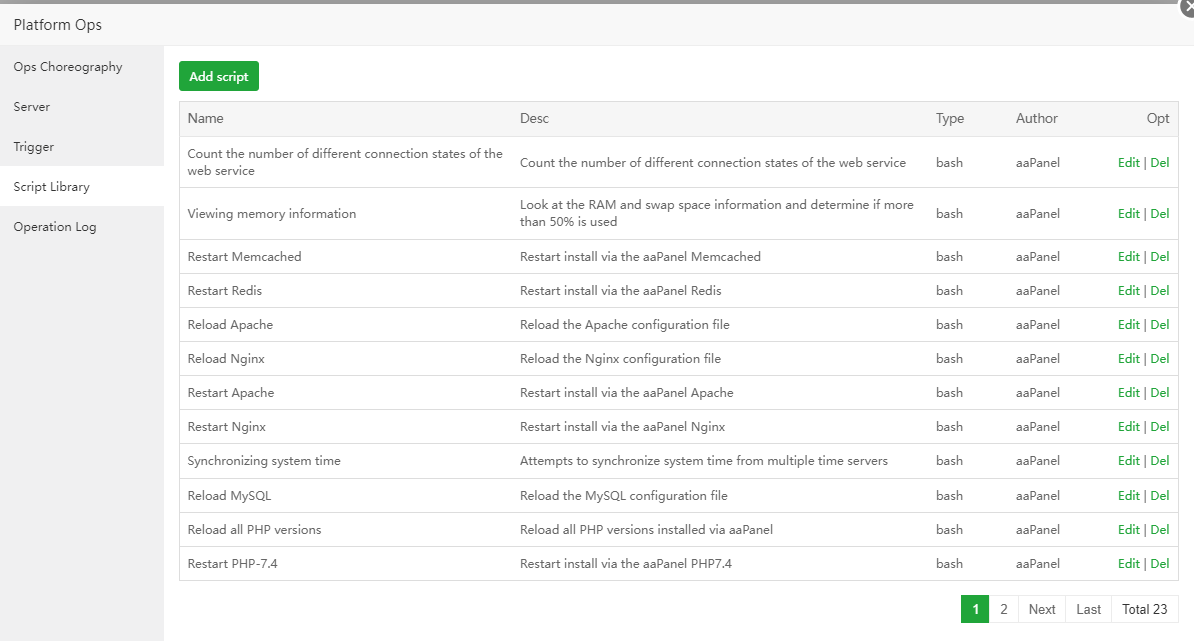Edit the Reload Nginx script
The image size is (1194, 641).
1128,359
